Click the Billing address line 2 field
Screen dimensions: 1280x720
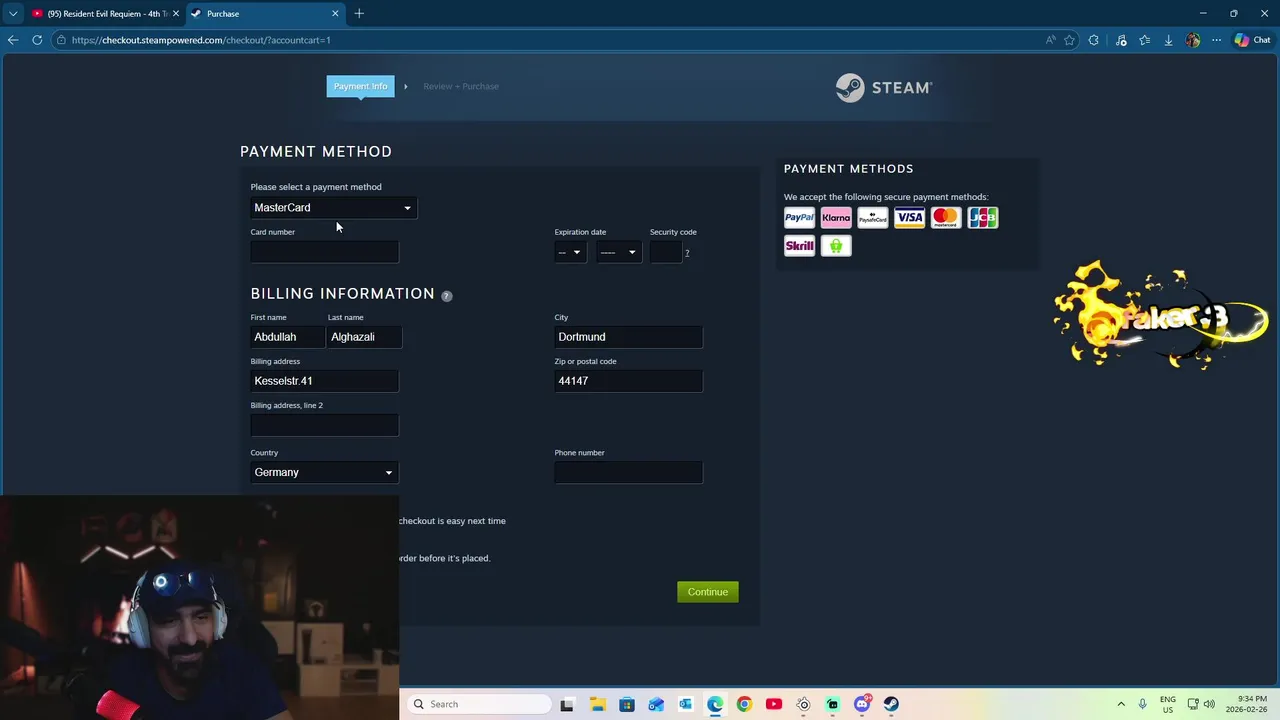coord(324,425)
